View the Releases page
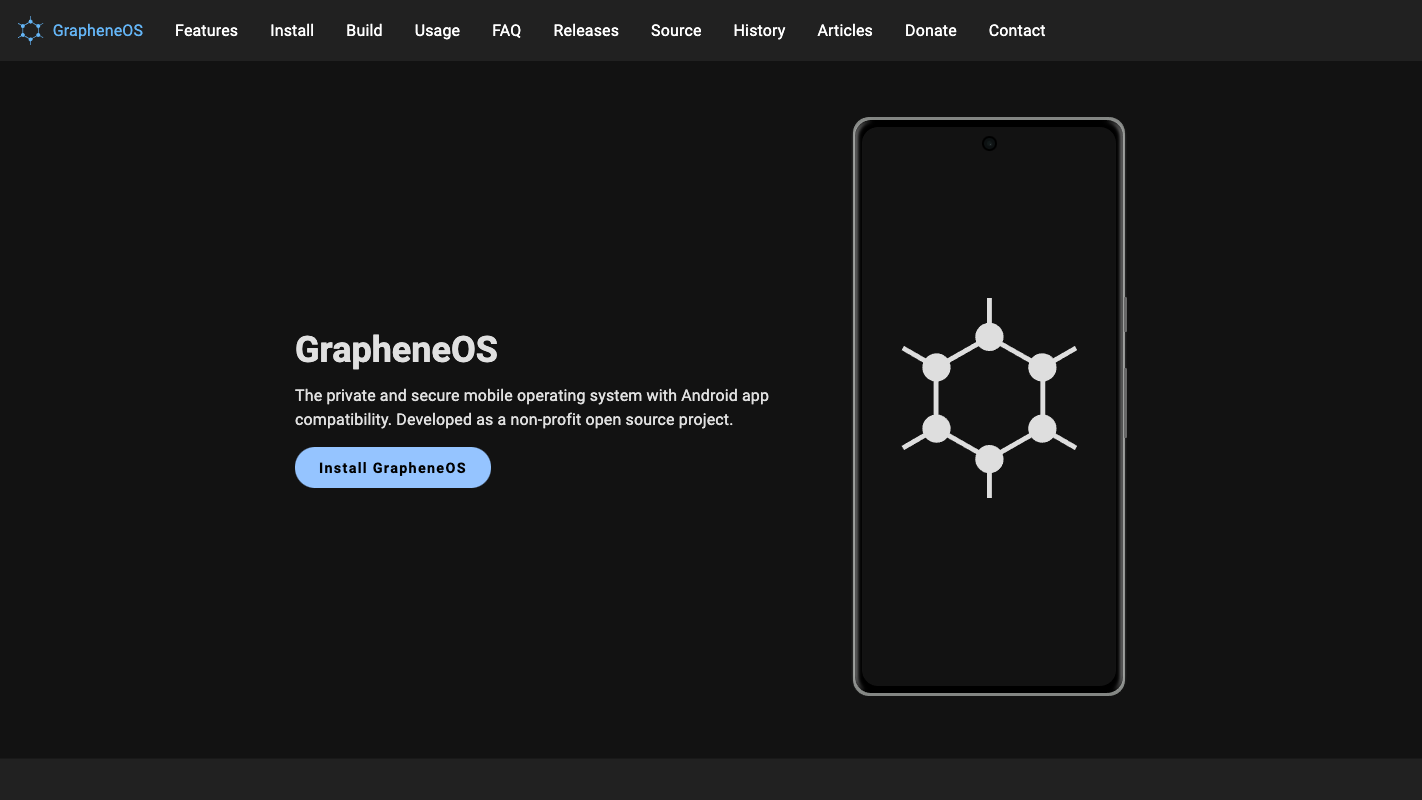The width and height of the screenshot is (1422, 800). coord(586,31)
